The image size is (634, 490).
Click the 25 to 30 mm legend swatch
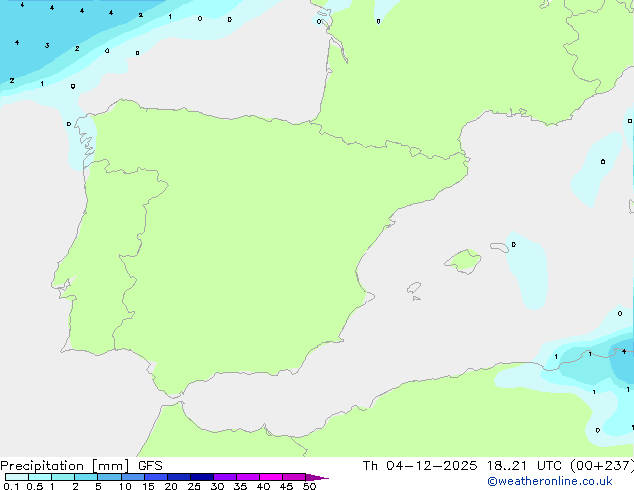click(x=202, y=477)
